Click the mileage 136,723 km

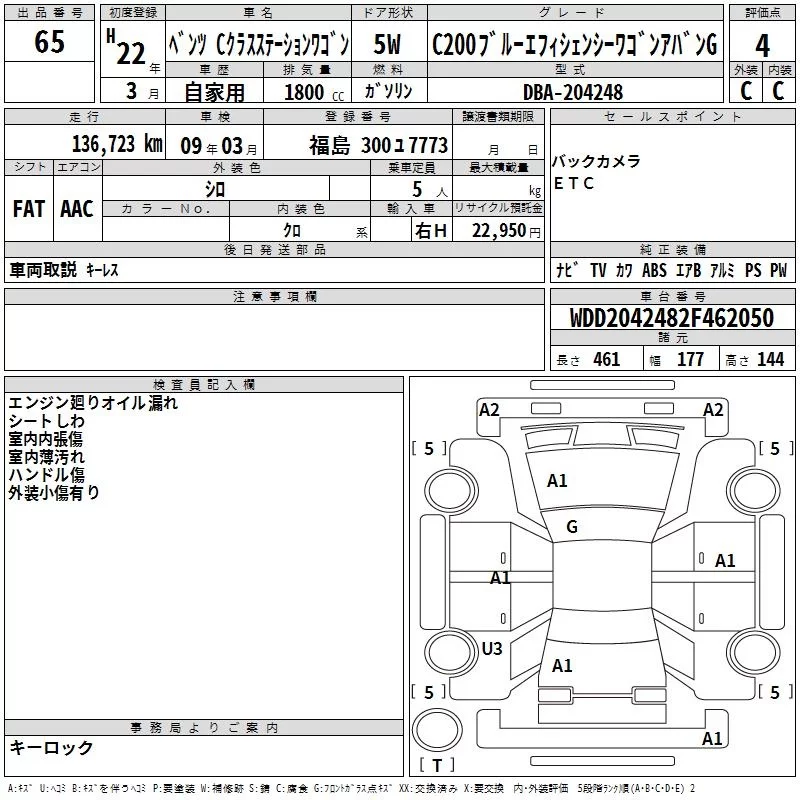[117, 144]
